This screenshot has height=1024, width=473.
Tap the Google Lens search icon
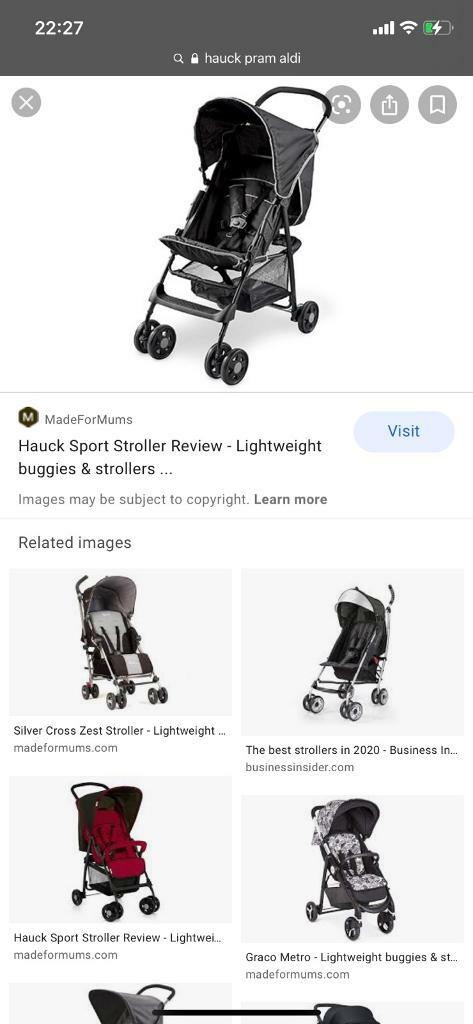(x=342, y=104)
